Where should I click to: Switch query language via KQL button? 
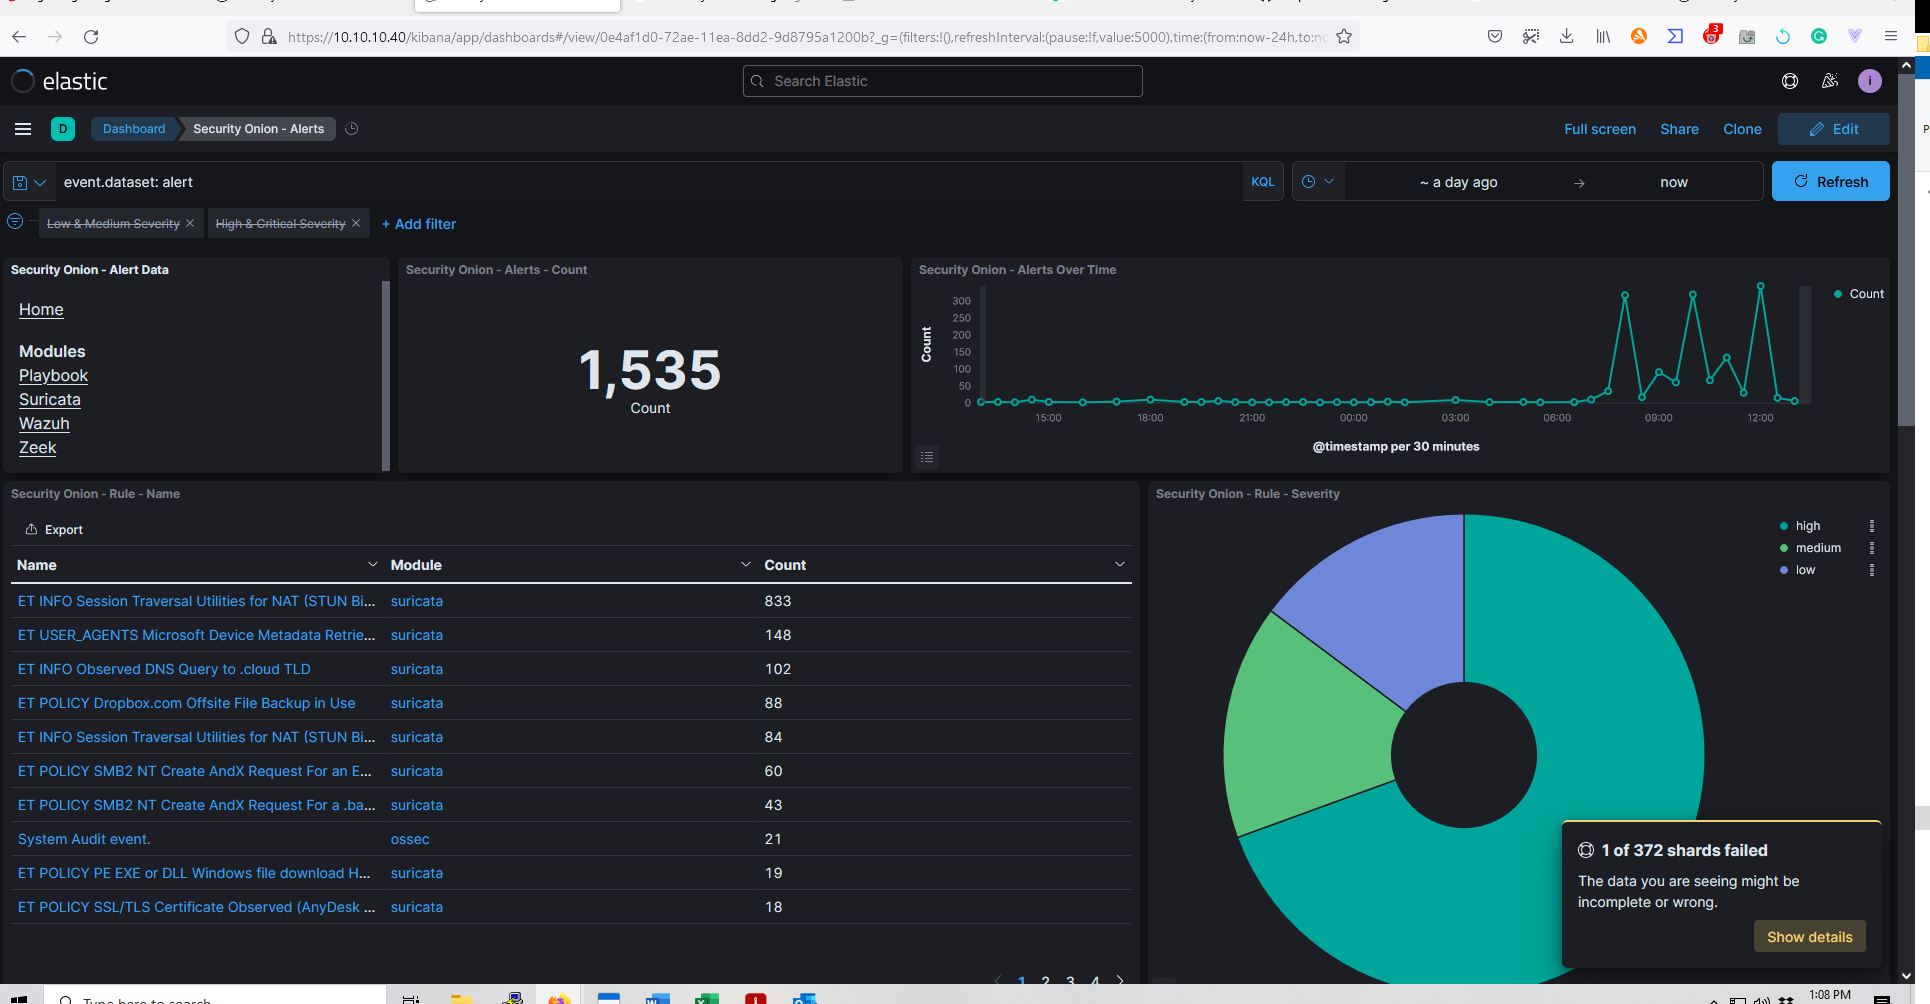(x=1263, y=182)
